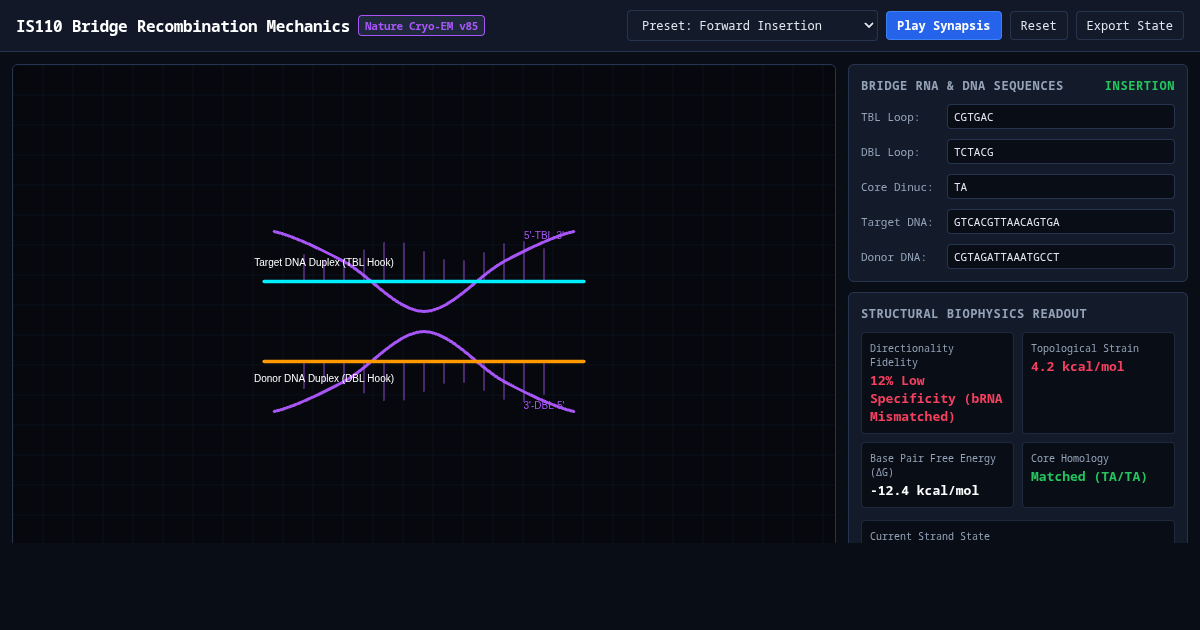The height and width of the screenshot is (630, 1200).
Task: Click the Core Dinuc input field
Action: click(x=1061, y=187)
